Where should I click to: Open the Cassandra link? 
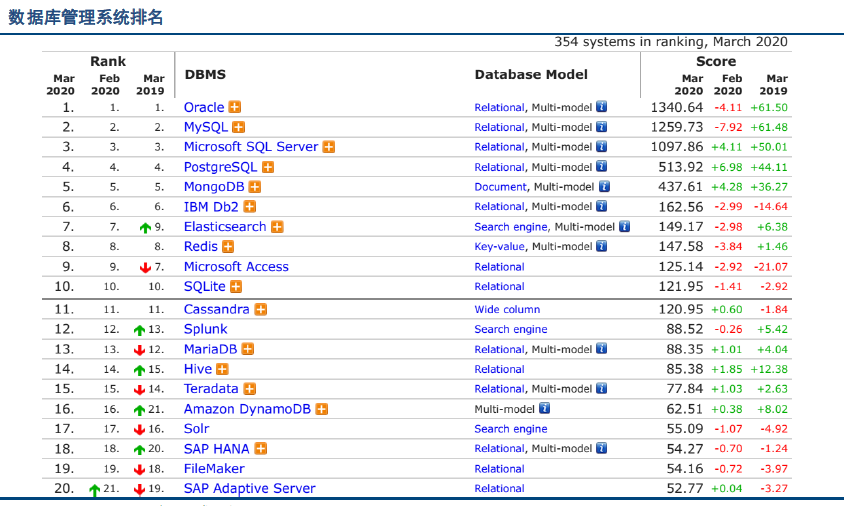pos(217,310)
